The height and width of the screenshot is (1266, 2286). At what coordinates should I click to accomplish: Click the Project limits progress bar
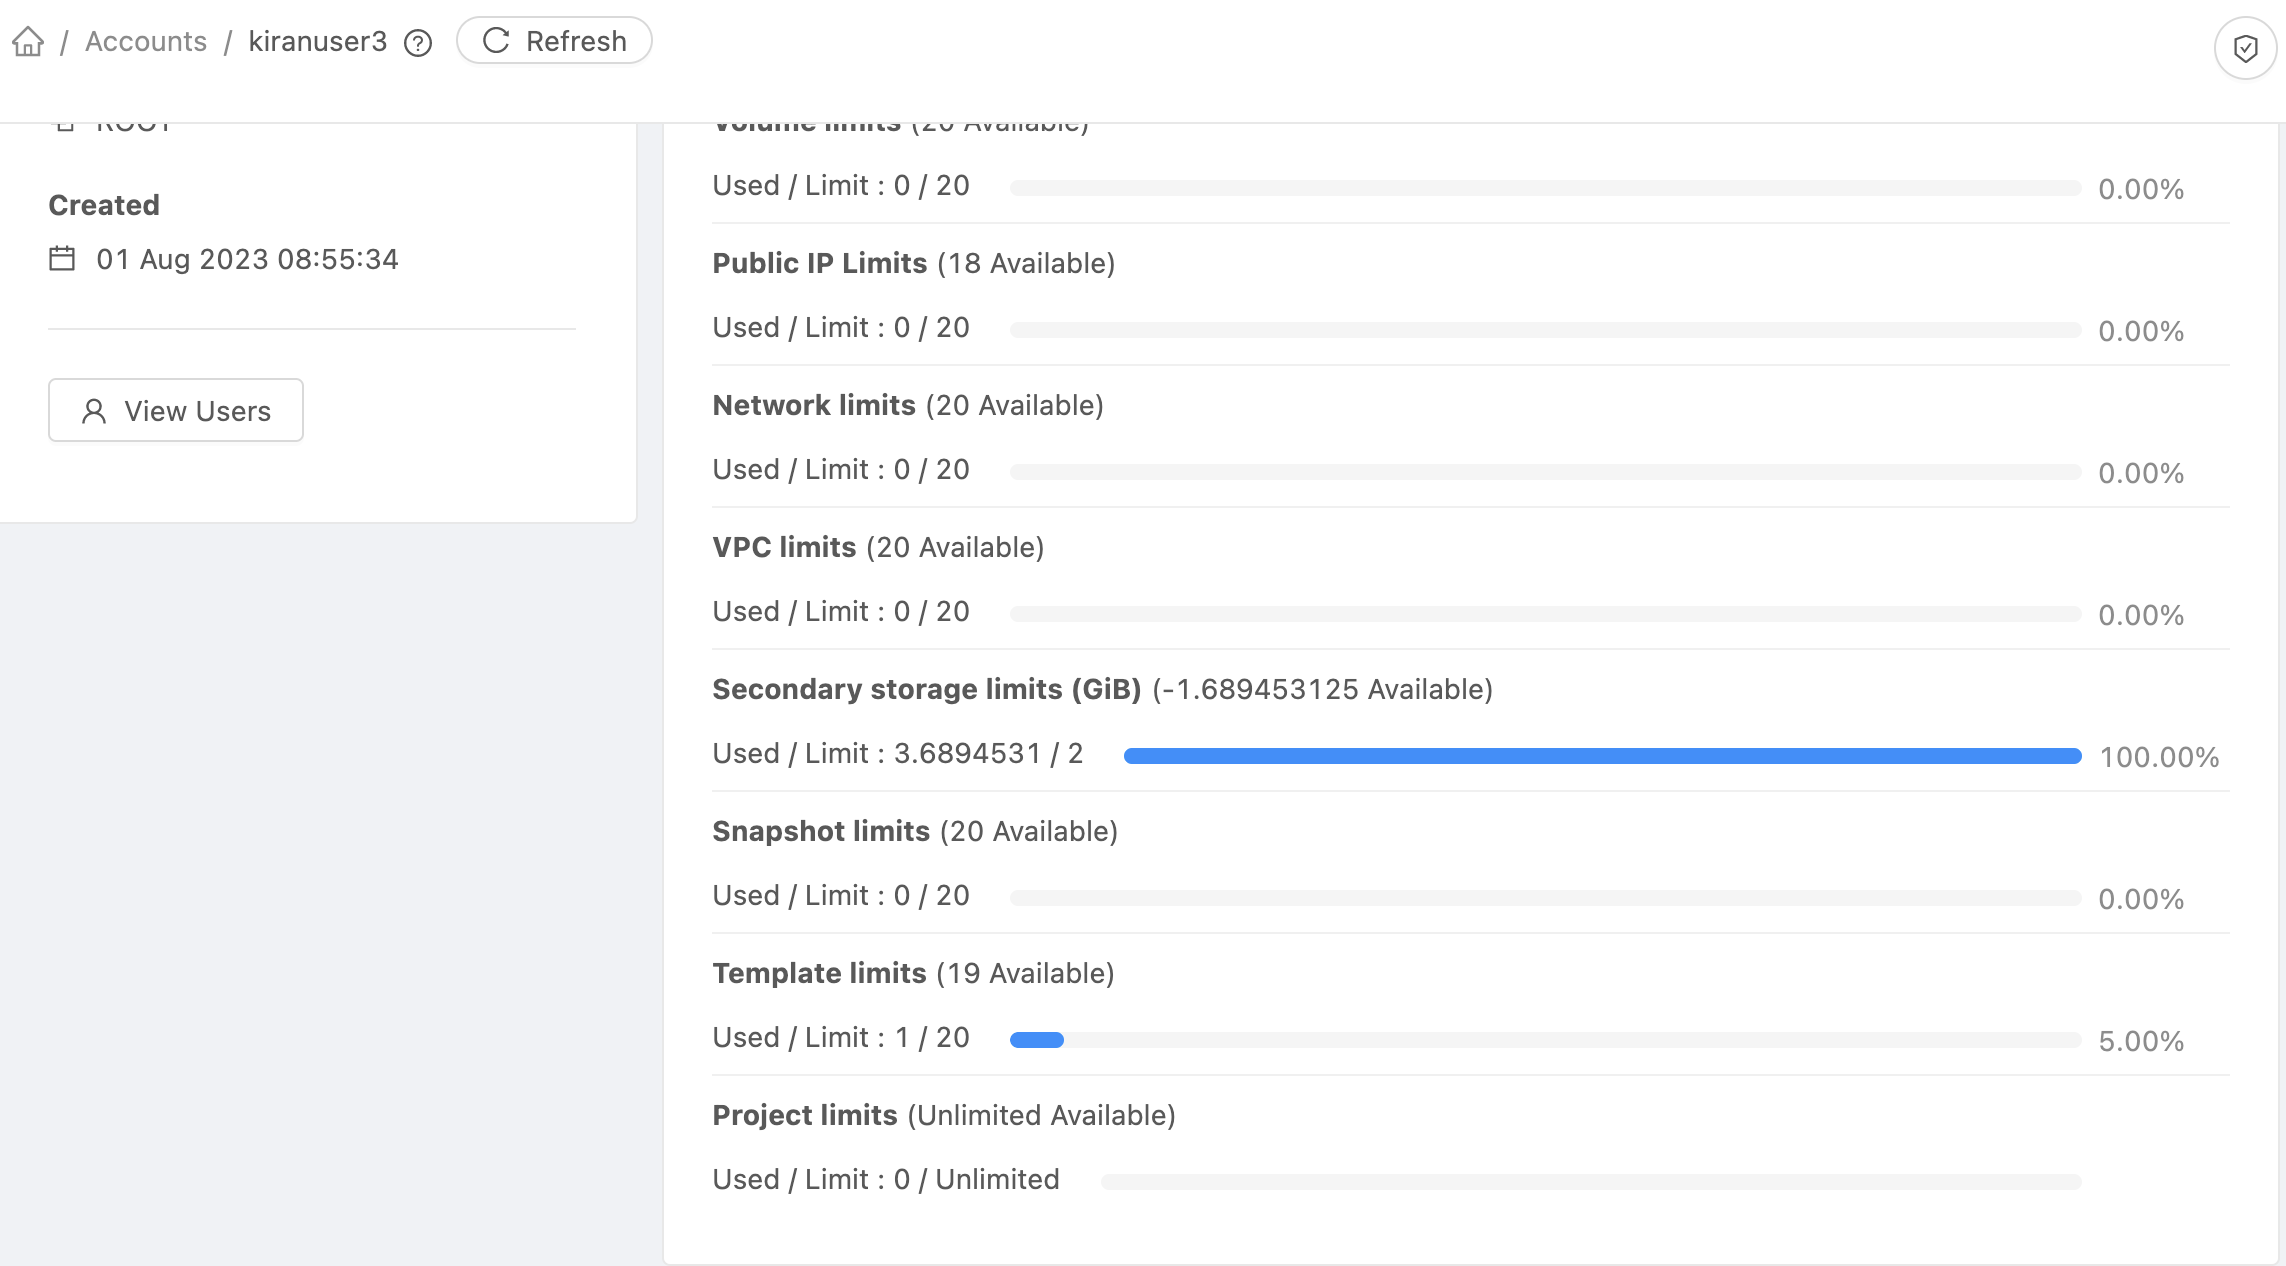click(1590, 1182)
